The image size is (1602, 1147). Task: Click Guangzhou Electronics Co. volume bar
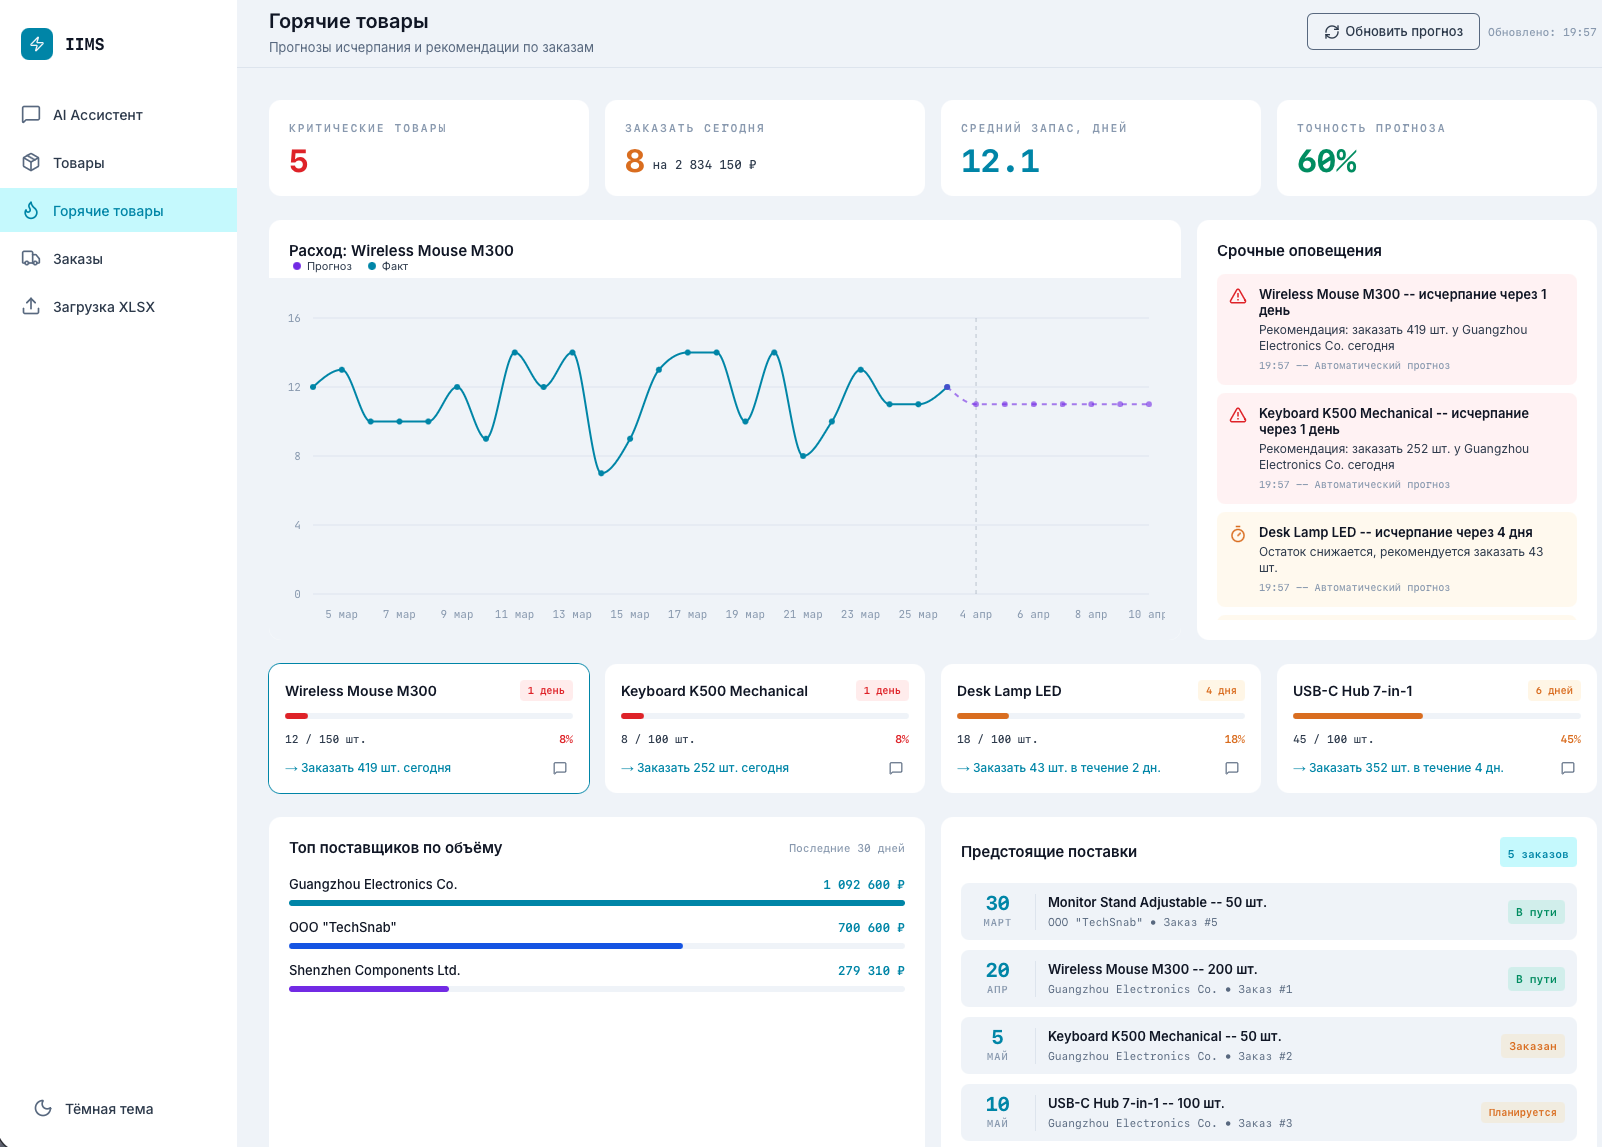click(596, 903)
